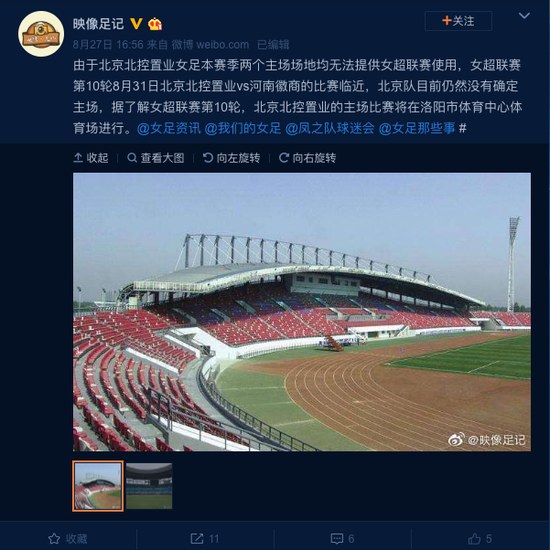Open 查看大图 to view large image

coord(156,158)
